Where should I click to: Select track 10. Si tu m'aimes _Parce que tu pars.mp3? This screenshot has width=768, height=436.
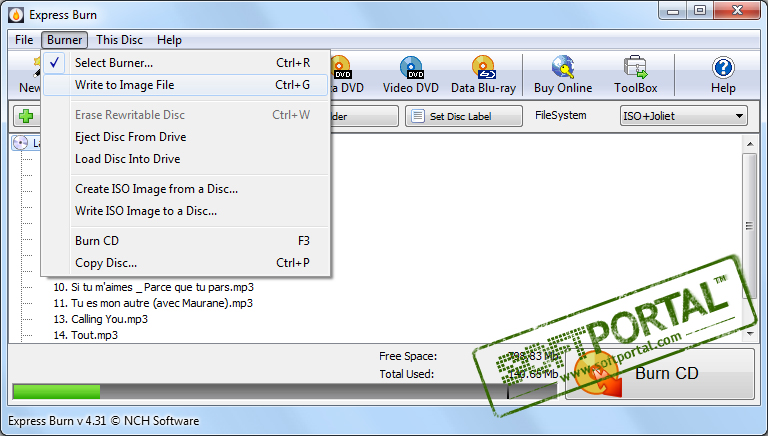(153, 287)
